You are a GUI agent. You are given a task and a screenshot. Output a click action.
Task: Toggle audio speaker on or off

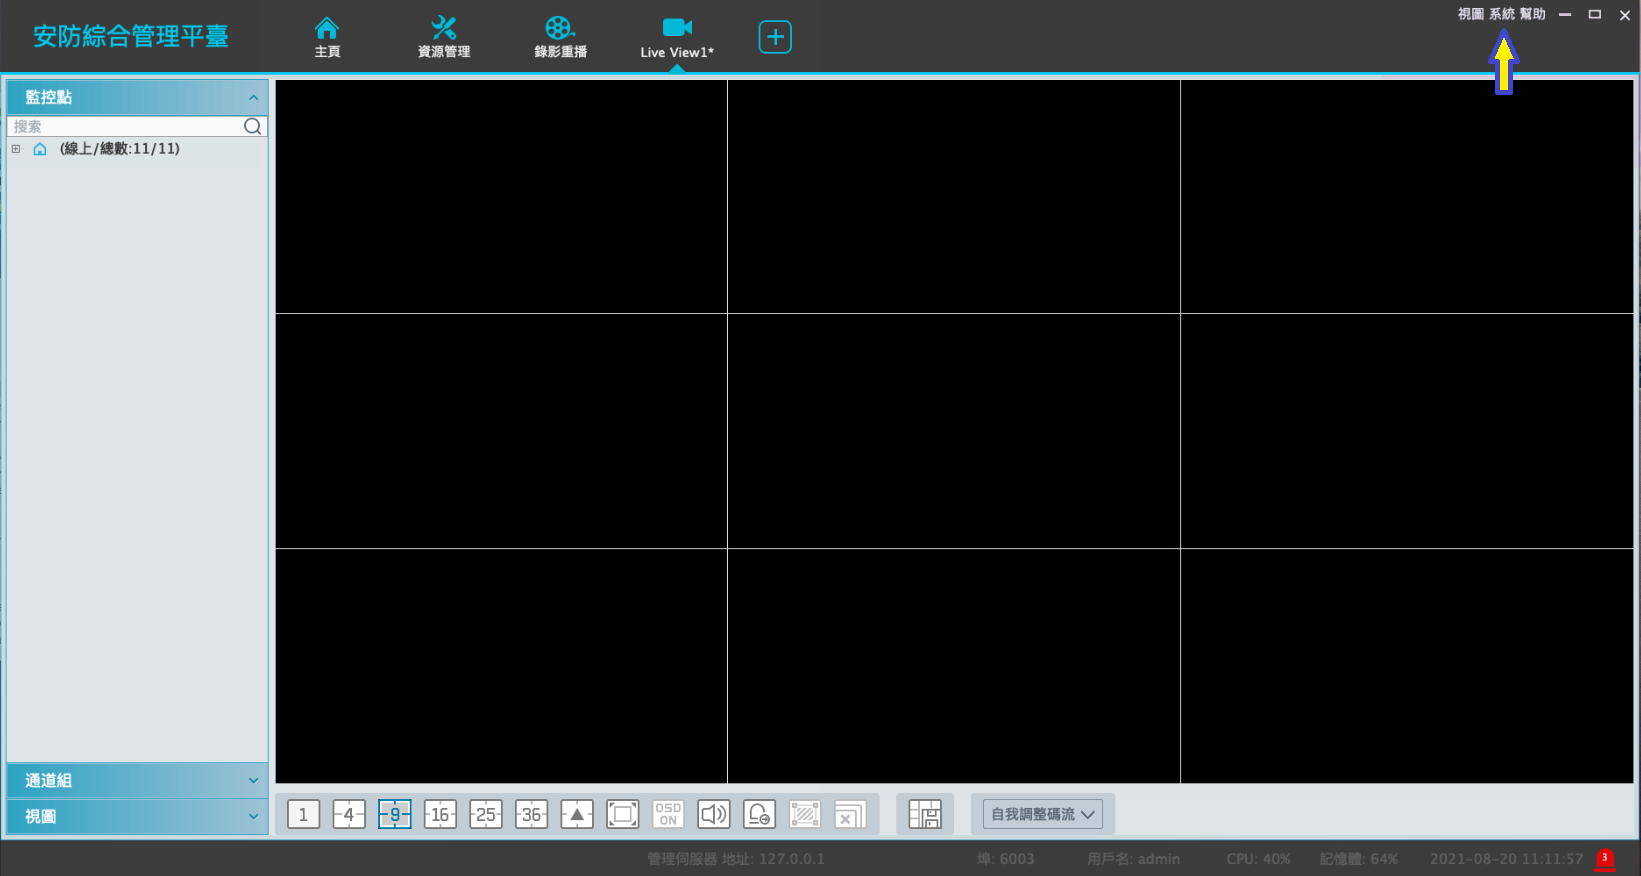pyautogui.click(x=713, y=814)
